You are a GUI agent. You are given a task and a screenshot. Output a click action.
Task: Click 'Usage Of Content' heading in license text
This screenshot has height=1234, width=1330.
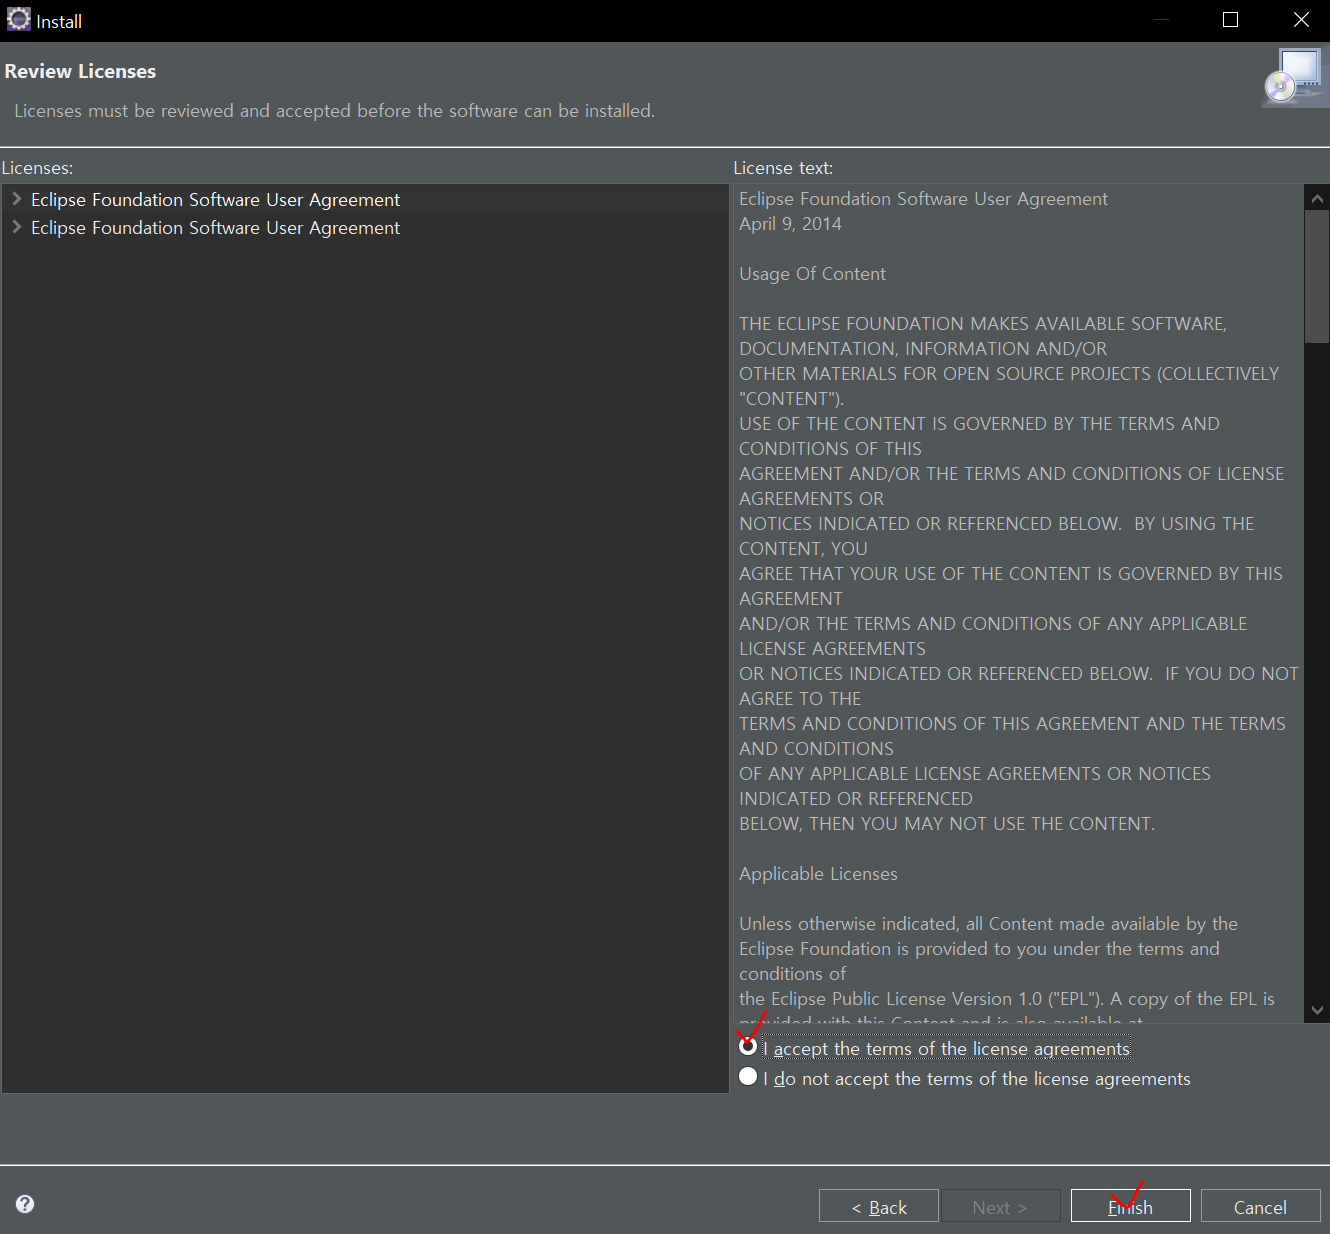point(812,273)
